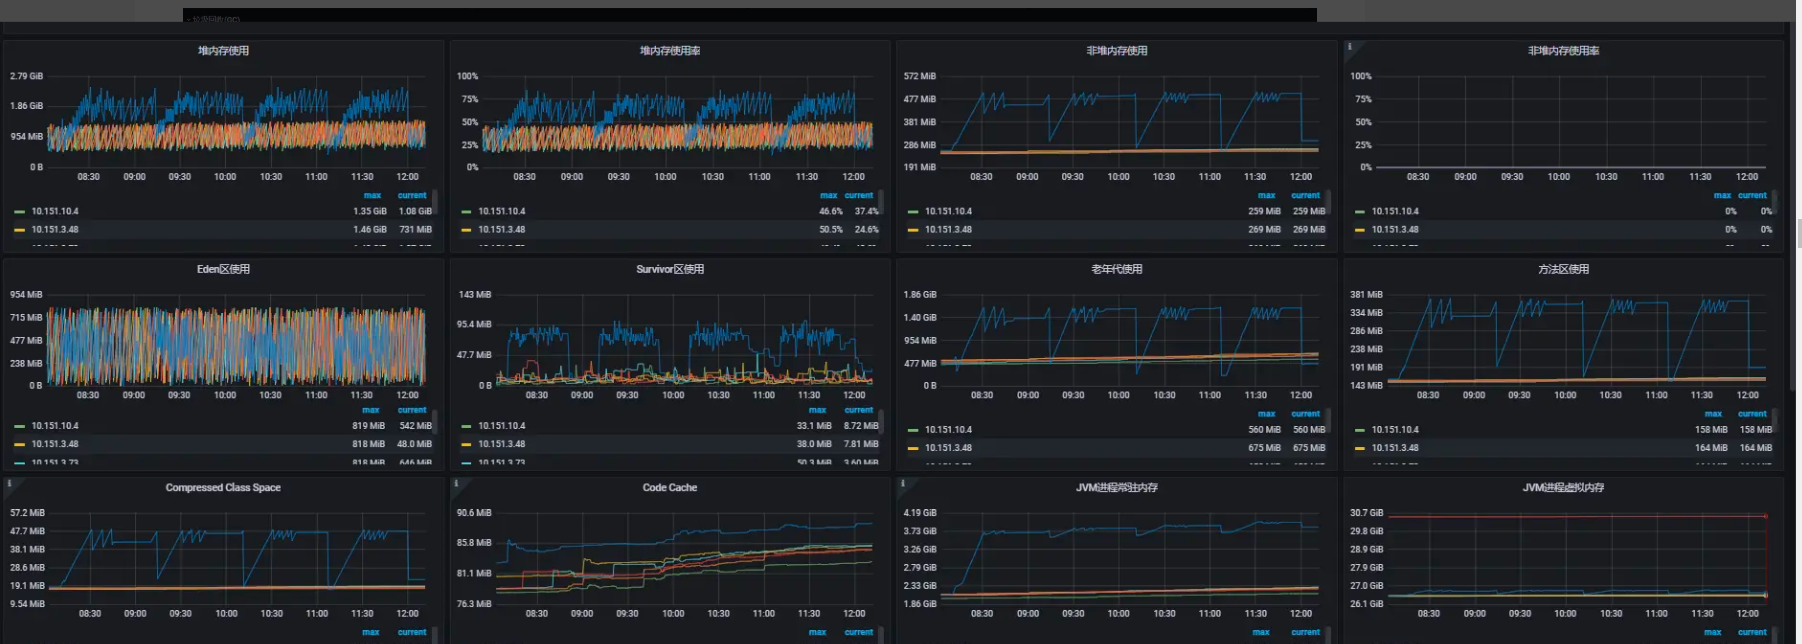Toggle series 10.151.3.48 in Eden区使用 legend

(55, 444)
